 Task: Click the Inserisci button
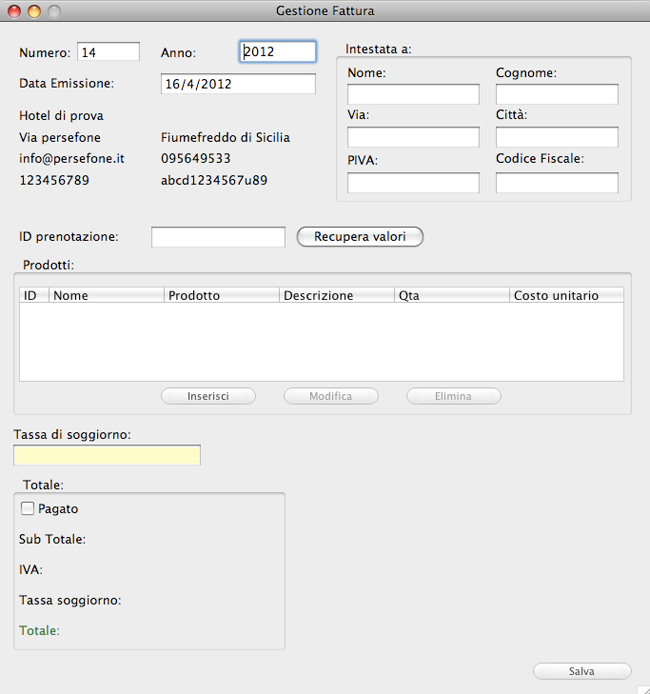pos(208,396)
